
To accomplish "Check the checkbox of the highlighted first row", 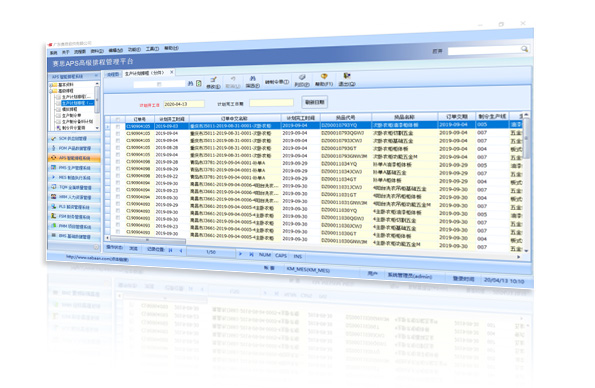I will (118, 127).
